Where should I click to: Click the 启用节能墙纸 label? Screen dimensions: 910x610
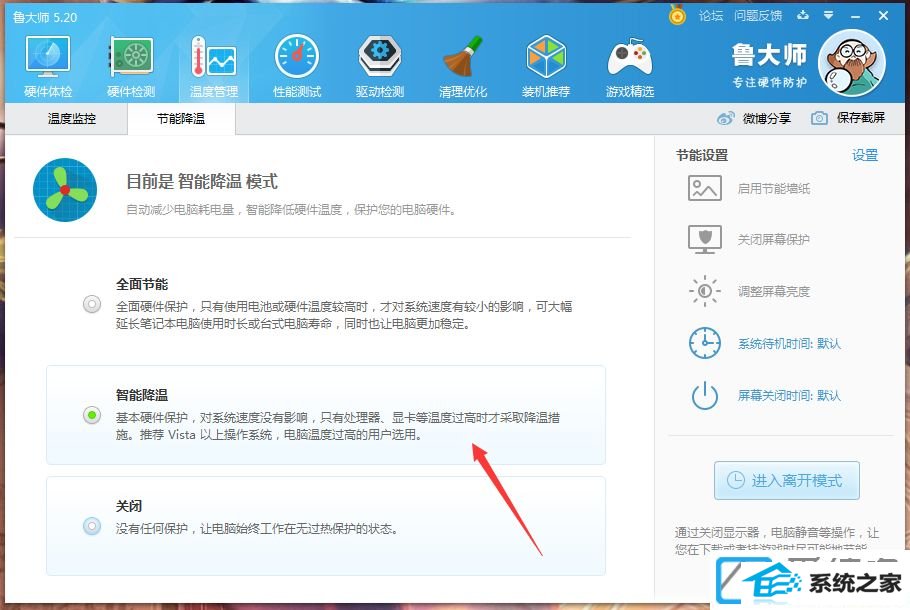(x=774, y=189)
